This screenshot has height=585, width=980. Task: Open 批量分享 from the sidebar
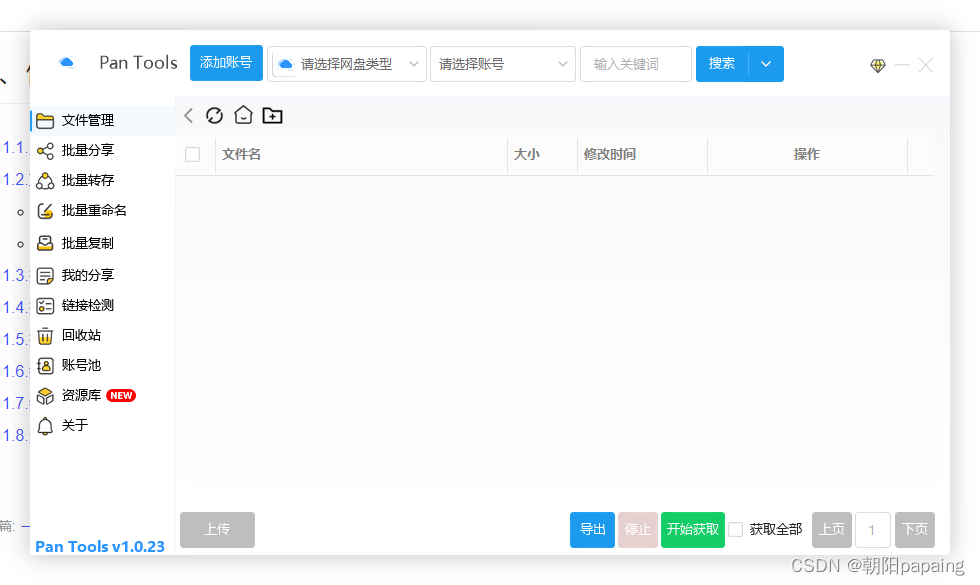103,150
